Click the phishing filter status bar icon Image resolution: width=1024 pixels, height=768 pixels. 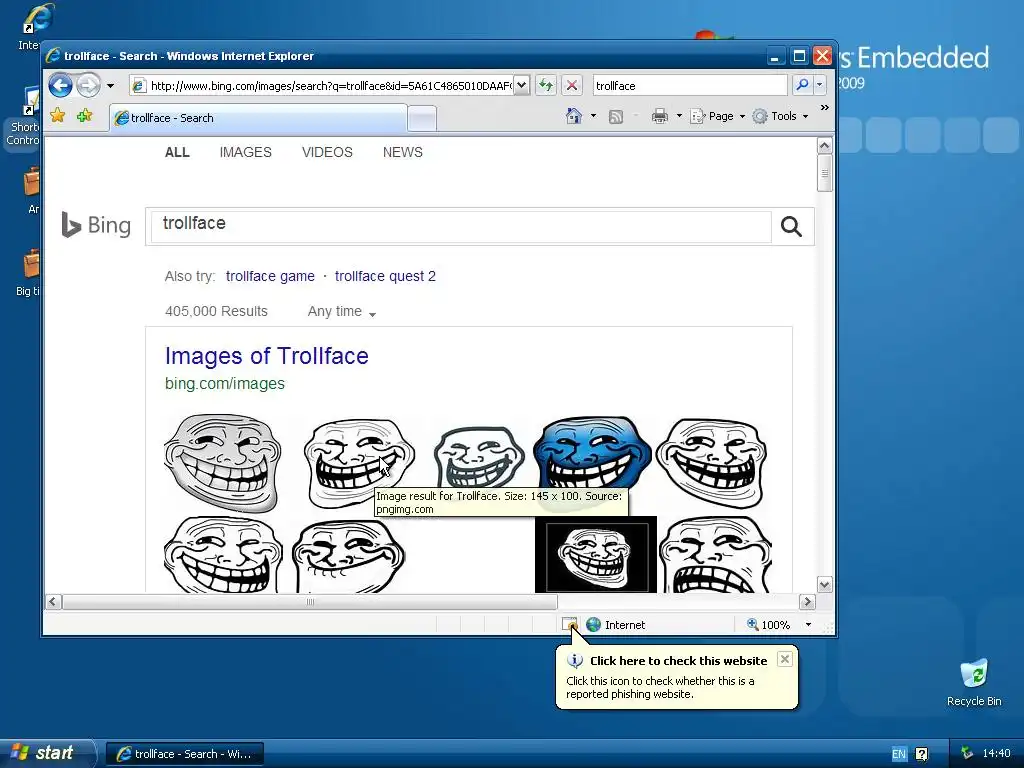(570, 624)
